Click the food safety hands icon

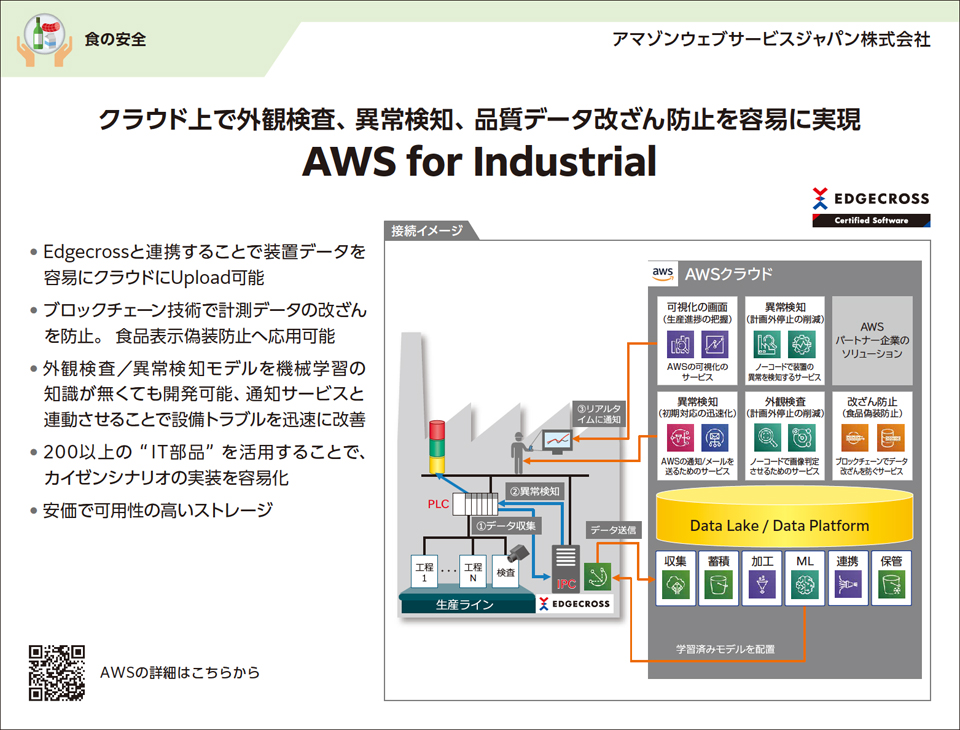(x=45, y=40)
